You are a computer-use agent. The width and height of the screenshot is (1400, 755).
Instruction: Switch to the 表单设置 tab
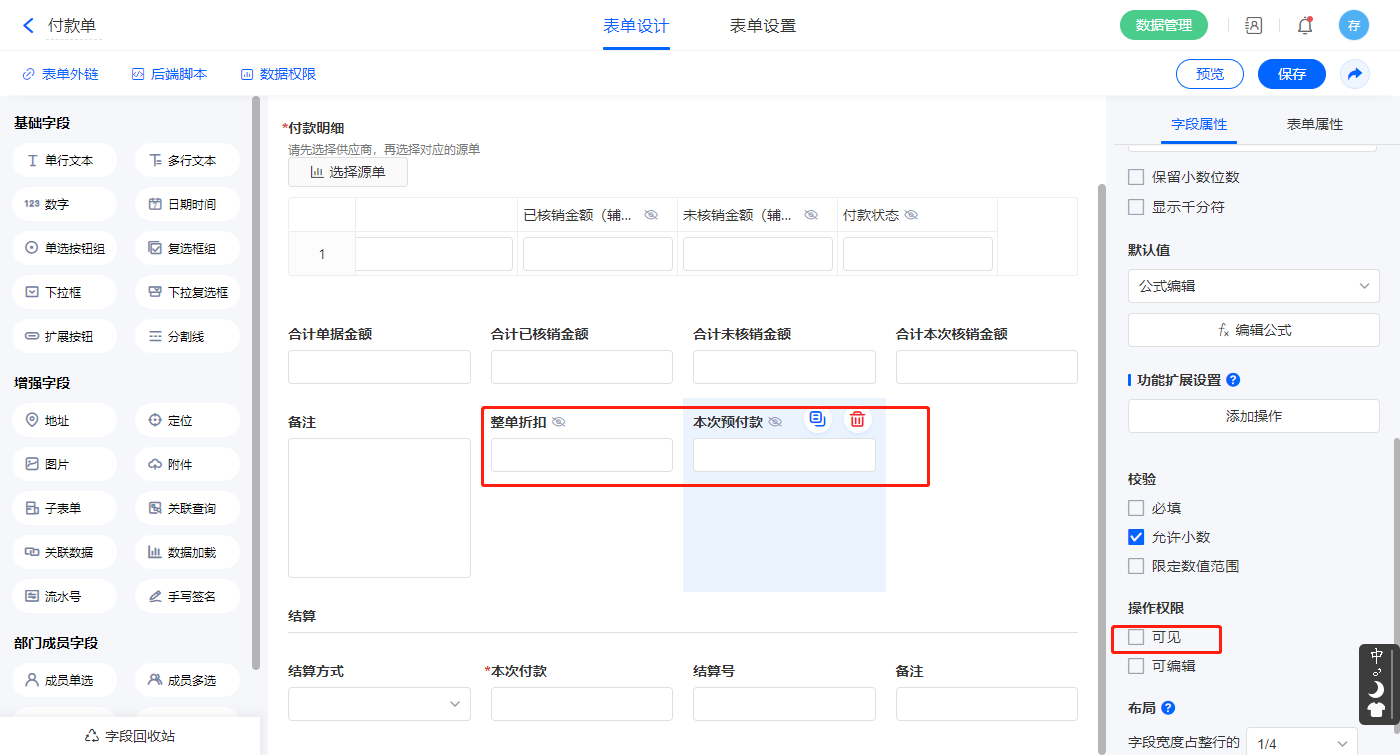point(762,26)
